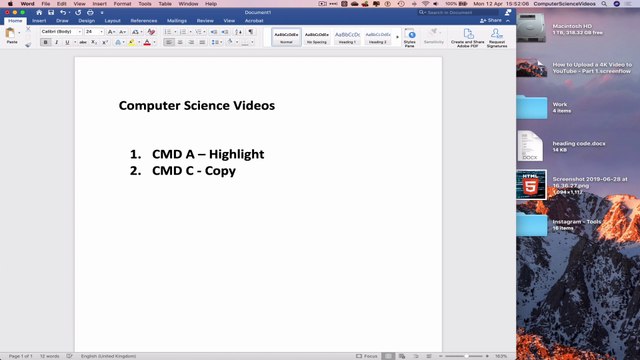Click the Search in Document field
This screenshot has height=360, width=640.
pos(458,13)
